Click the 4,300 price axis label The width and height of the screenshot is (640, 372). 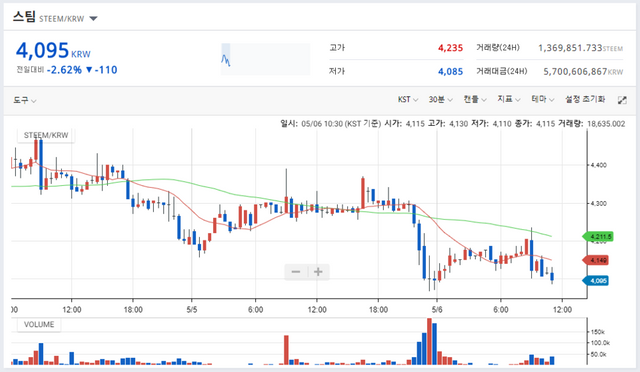point(598,203)
